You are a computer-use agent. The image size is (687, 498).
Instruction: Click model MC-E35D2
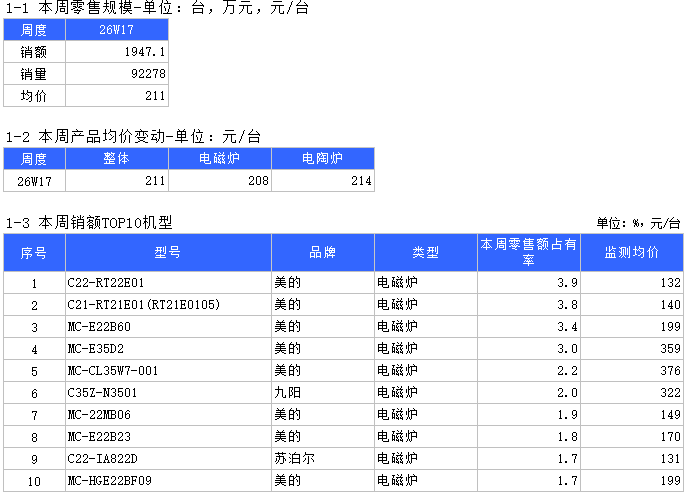pyautogui.click(x=96, y=349)
